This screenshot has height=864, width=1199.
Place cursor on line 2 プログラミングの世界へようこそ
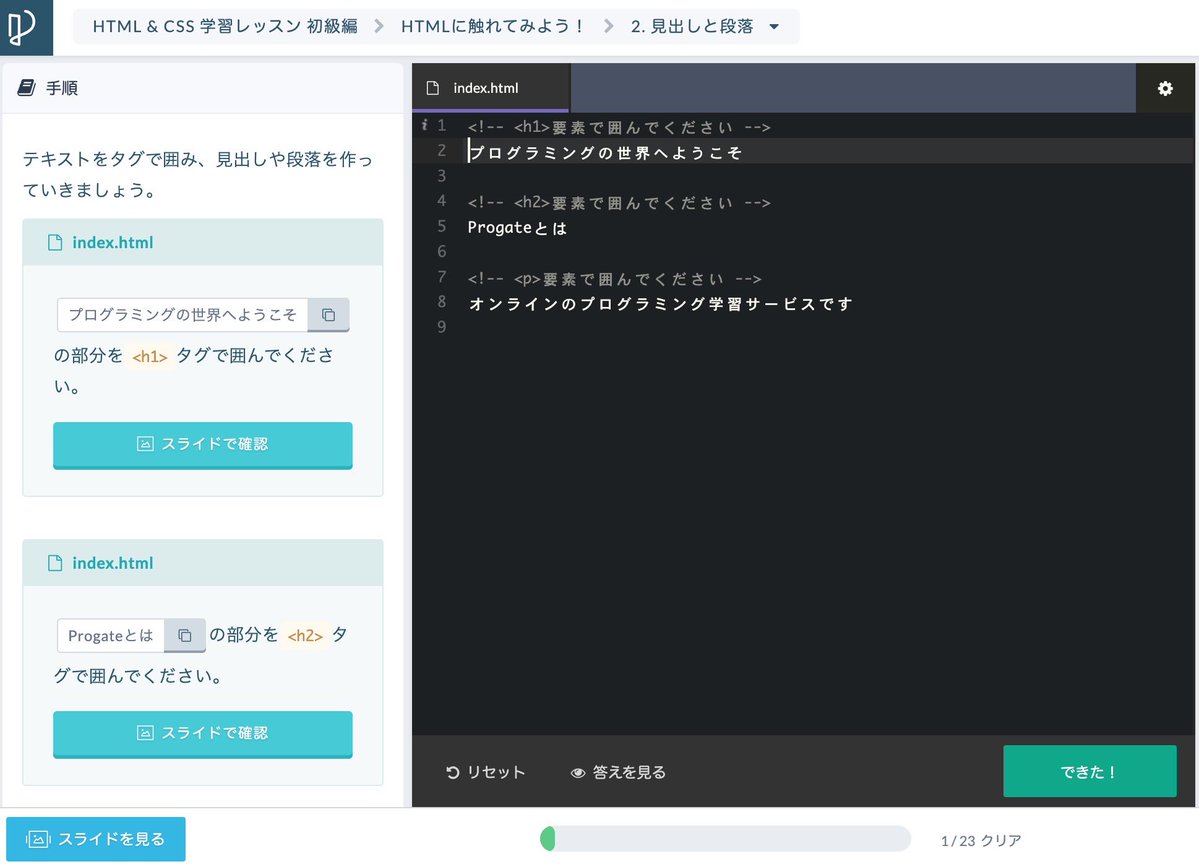(x=605, y=152)
